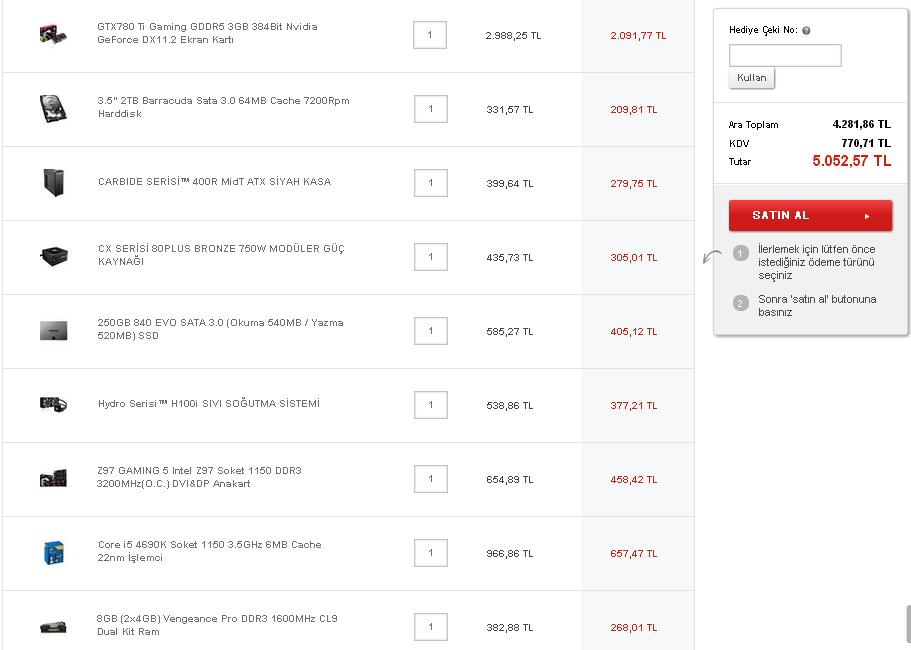The image size is (911, 650).
Task: Click the GTX780 Ti graphics card thumbnail
Action: coord(53,34)
